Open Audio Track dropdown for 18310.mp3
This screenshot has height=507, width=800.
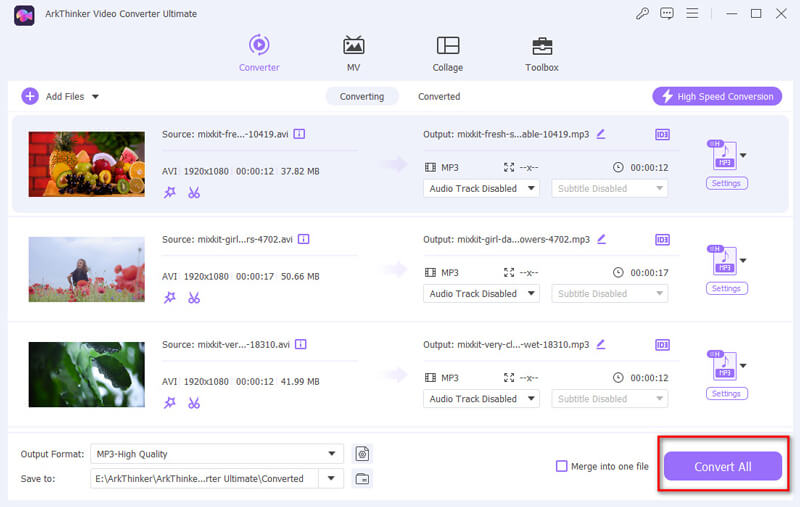tap(481, 398)
